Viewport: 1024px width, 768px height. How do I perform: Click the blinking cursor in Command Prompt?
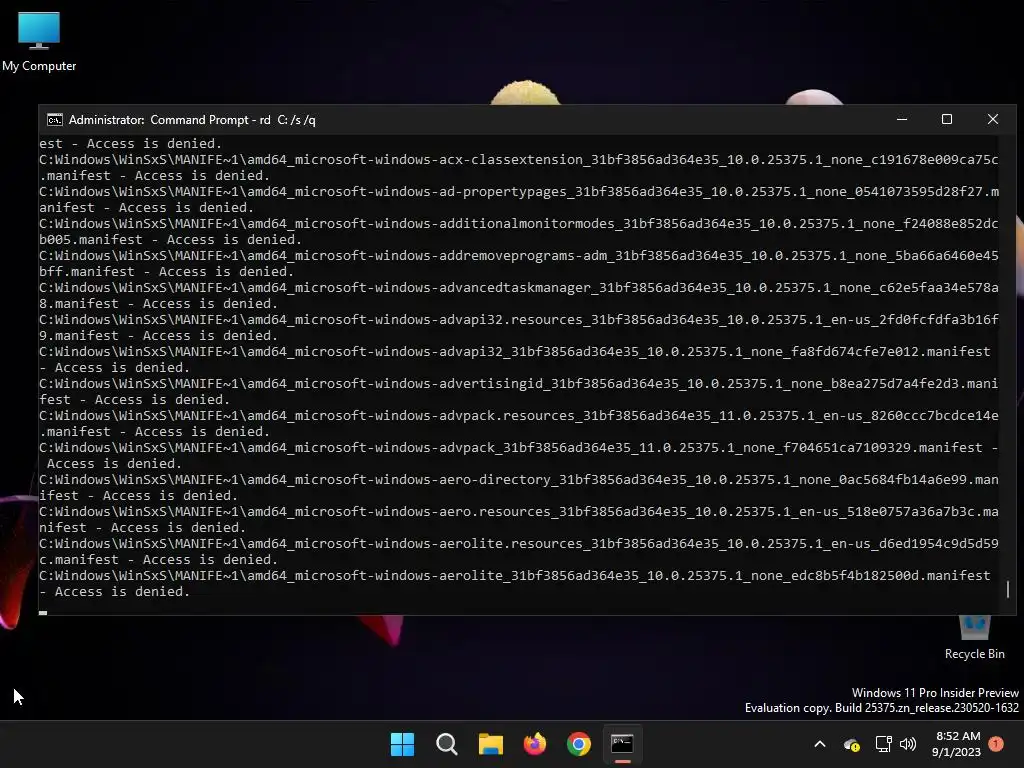click(43, 613)
